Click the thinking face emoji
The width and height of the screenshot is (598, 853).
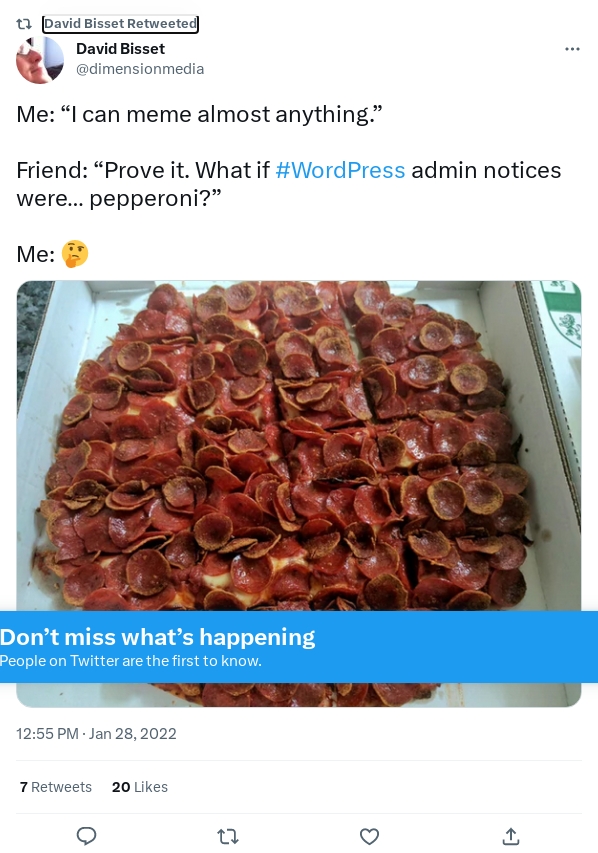[75, 254]
